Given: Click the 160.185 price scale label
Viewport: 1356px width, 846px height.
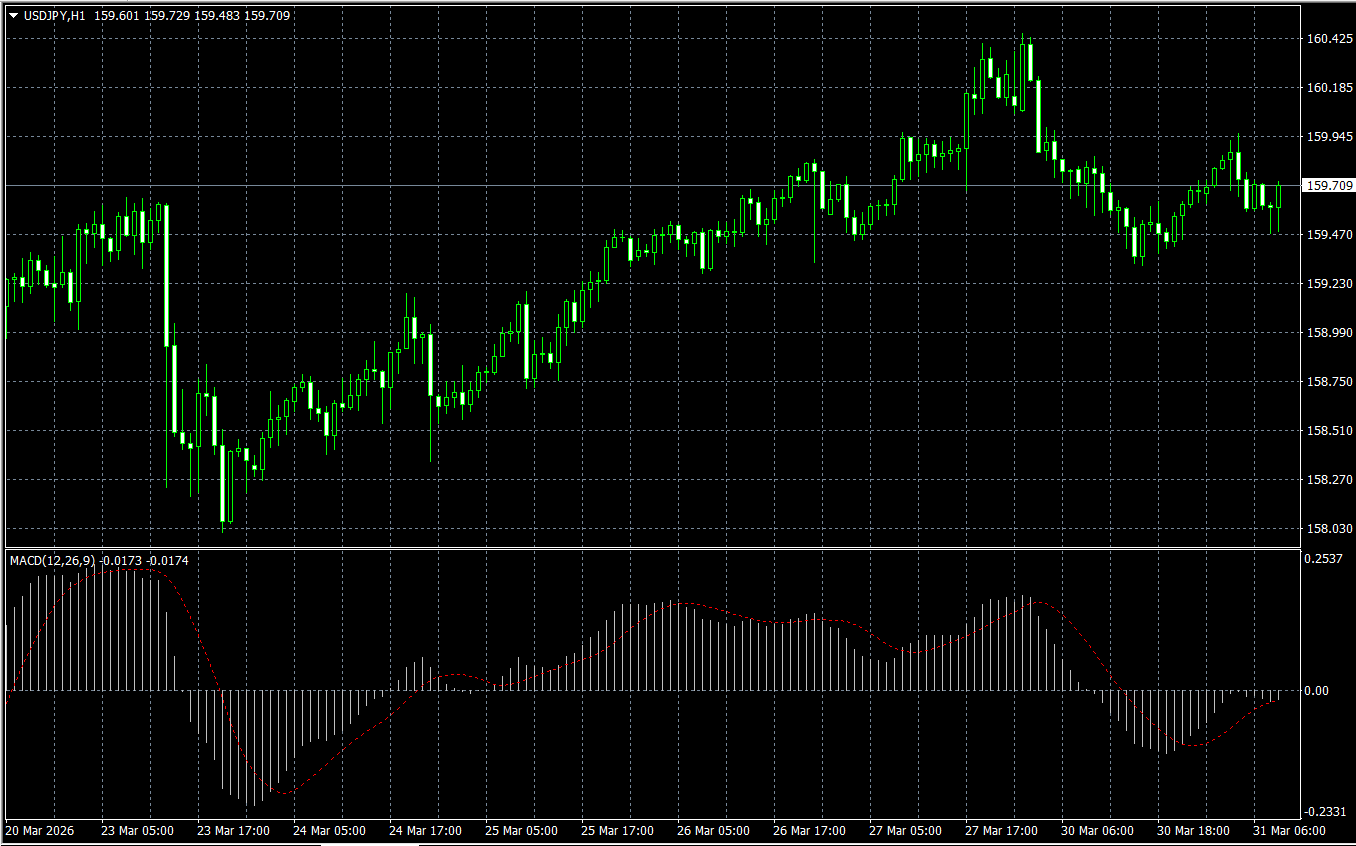Looking at the screenshot, I should point(1329,88).
